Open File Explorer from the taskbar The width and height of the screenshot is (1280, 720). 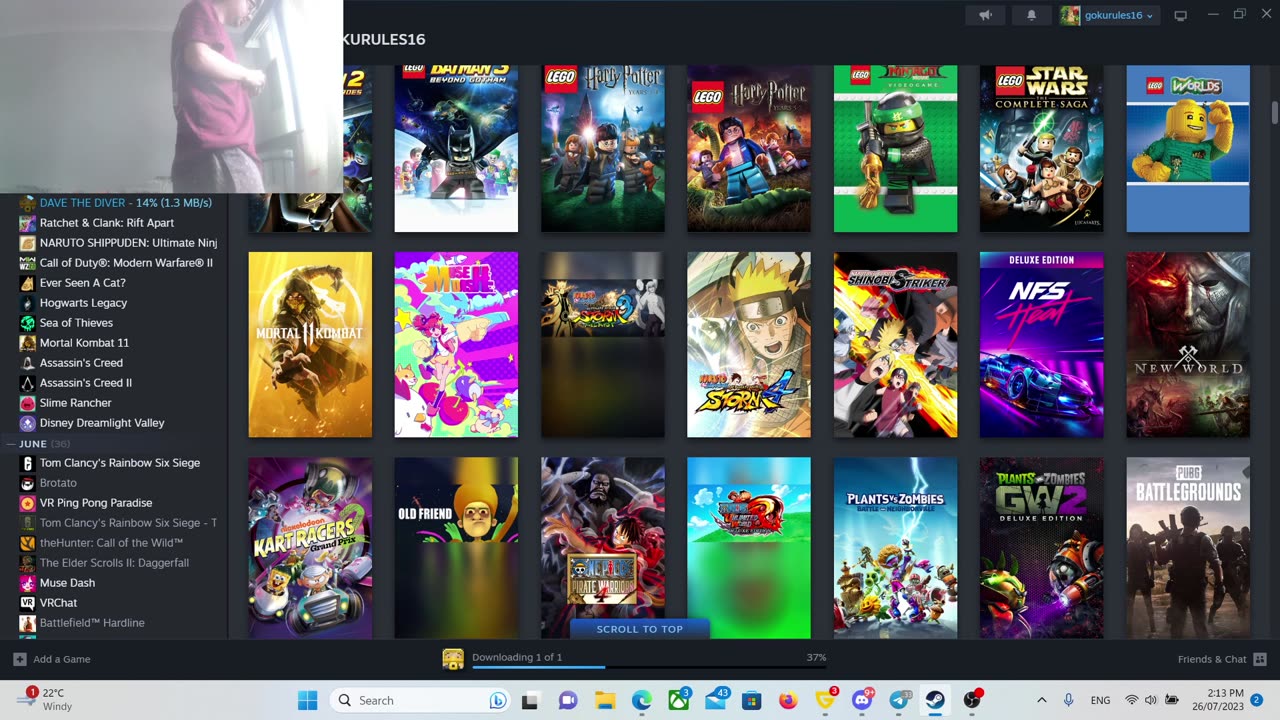(x=604, y=700)
